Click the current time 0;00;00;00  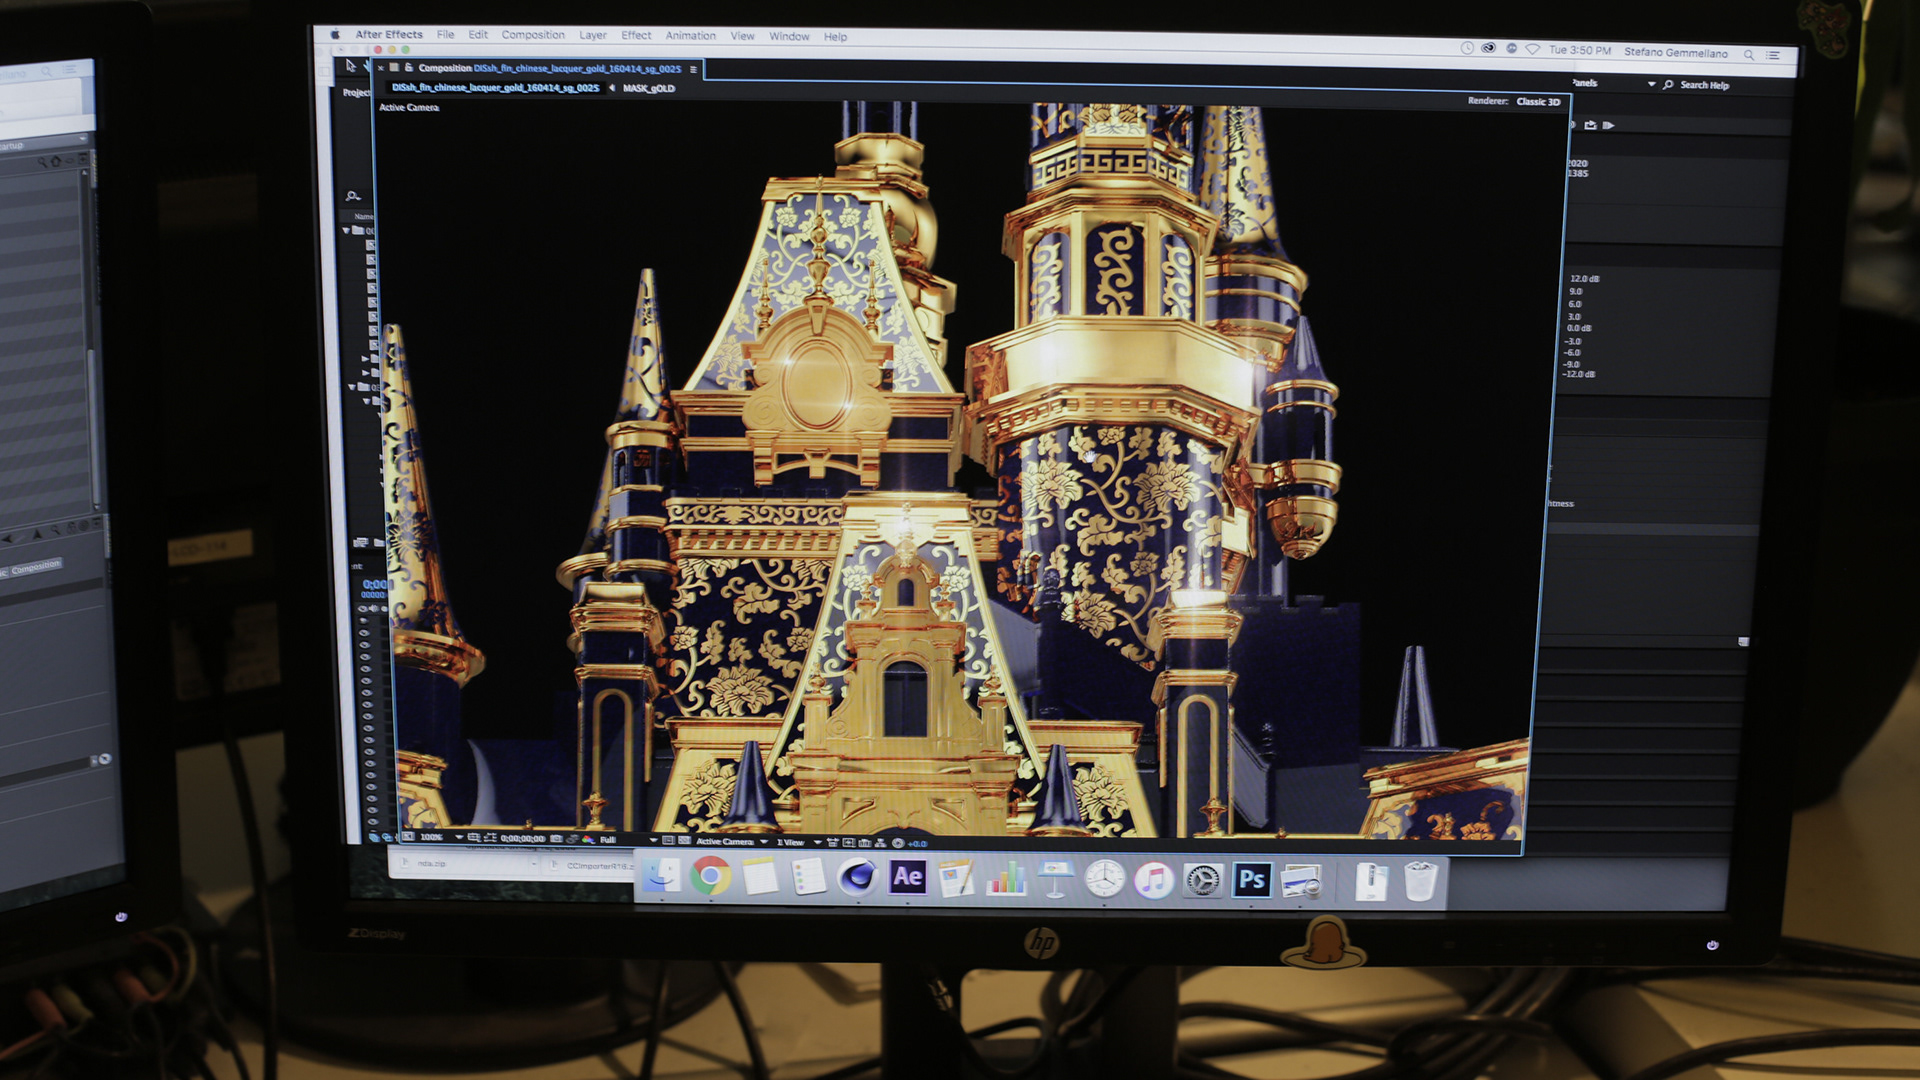[522, 838]
